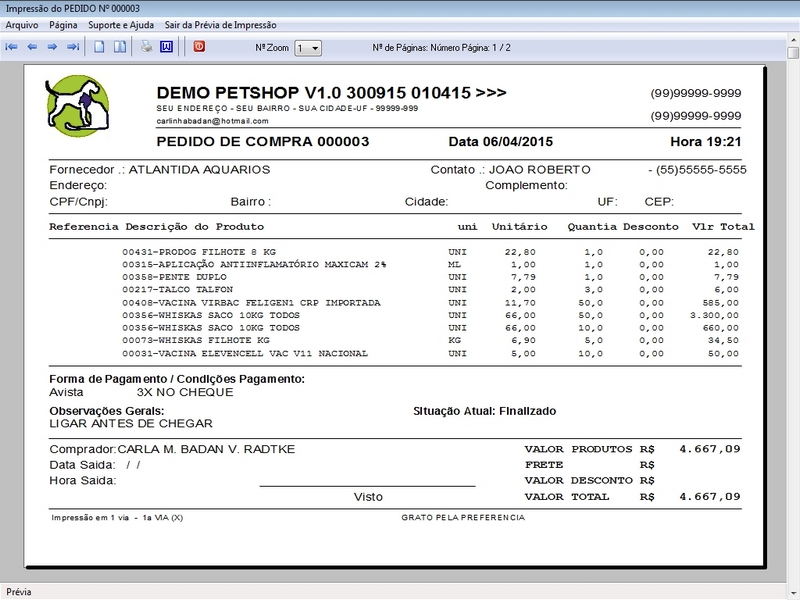Open the Arquivo menu
This screenshot has width=800, height=600.
tap(22, 24)
